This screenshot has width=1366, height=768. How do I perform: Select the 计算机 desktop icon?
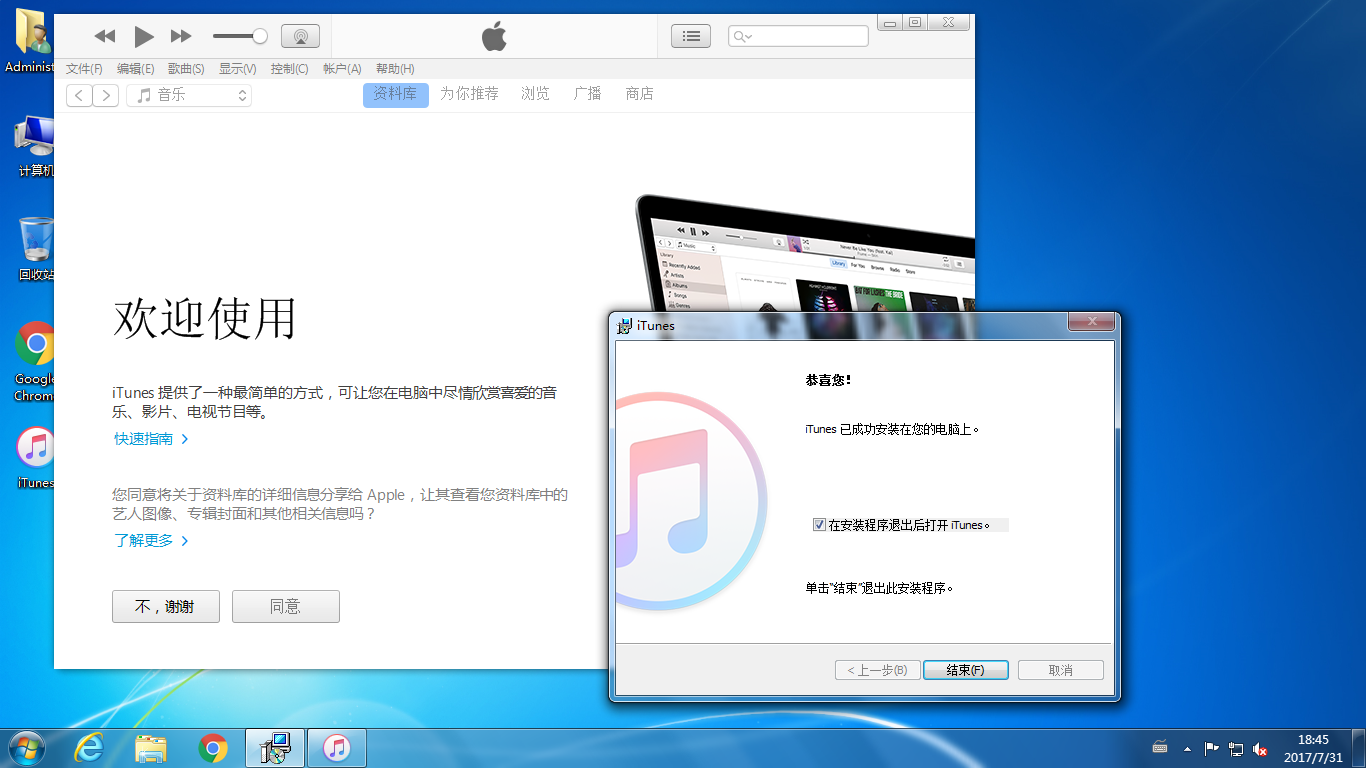click(x=35, y=147)
